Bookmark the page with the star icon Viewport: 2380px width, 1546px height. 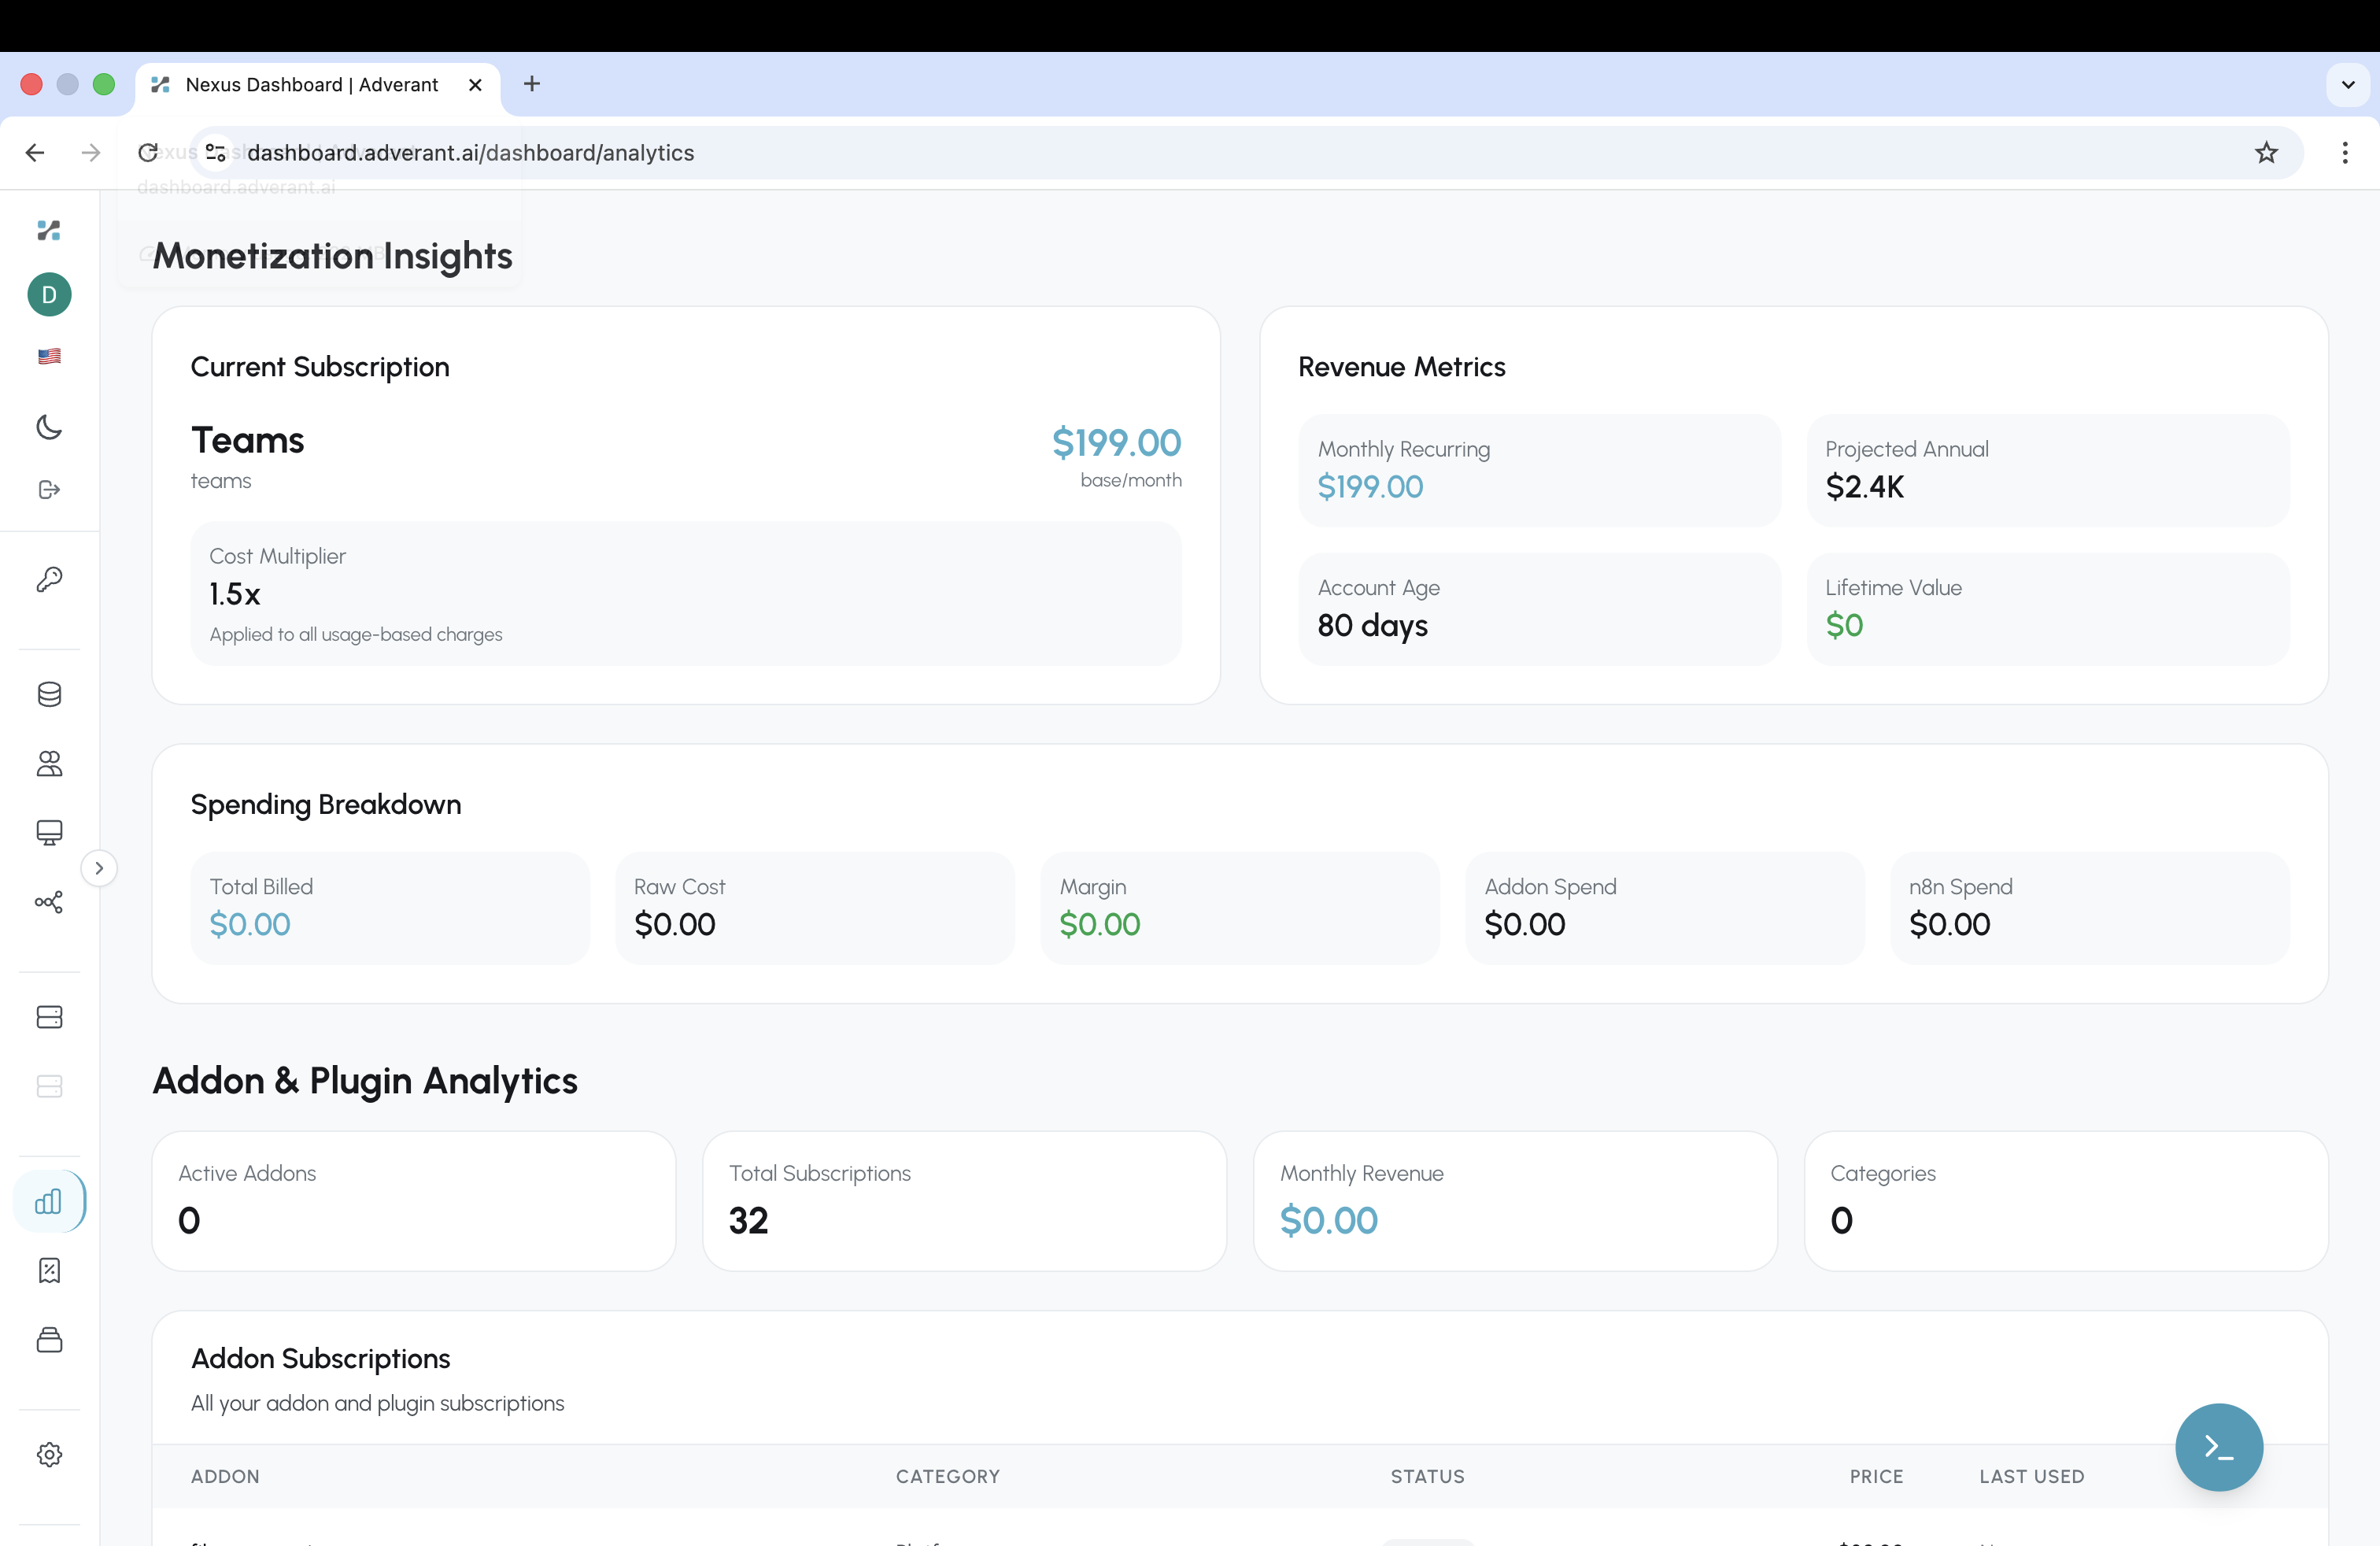[2265, 152]
